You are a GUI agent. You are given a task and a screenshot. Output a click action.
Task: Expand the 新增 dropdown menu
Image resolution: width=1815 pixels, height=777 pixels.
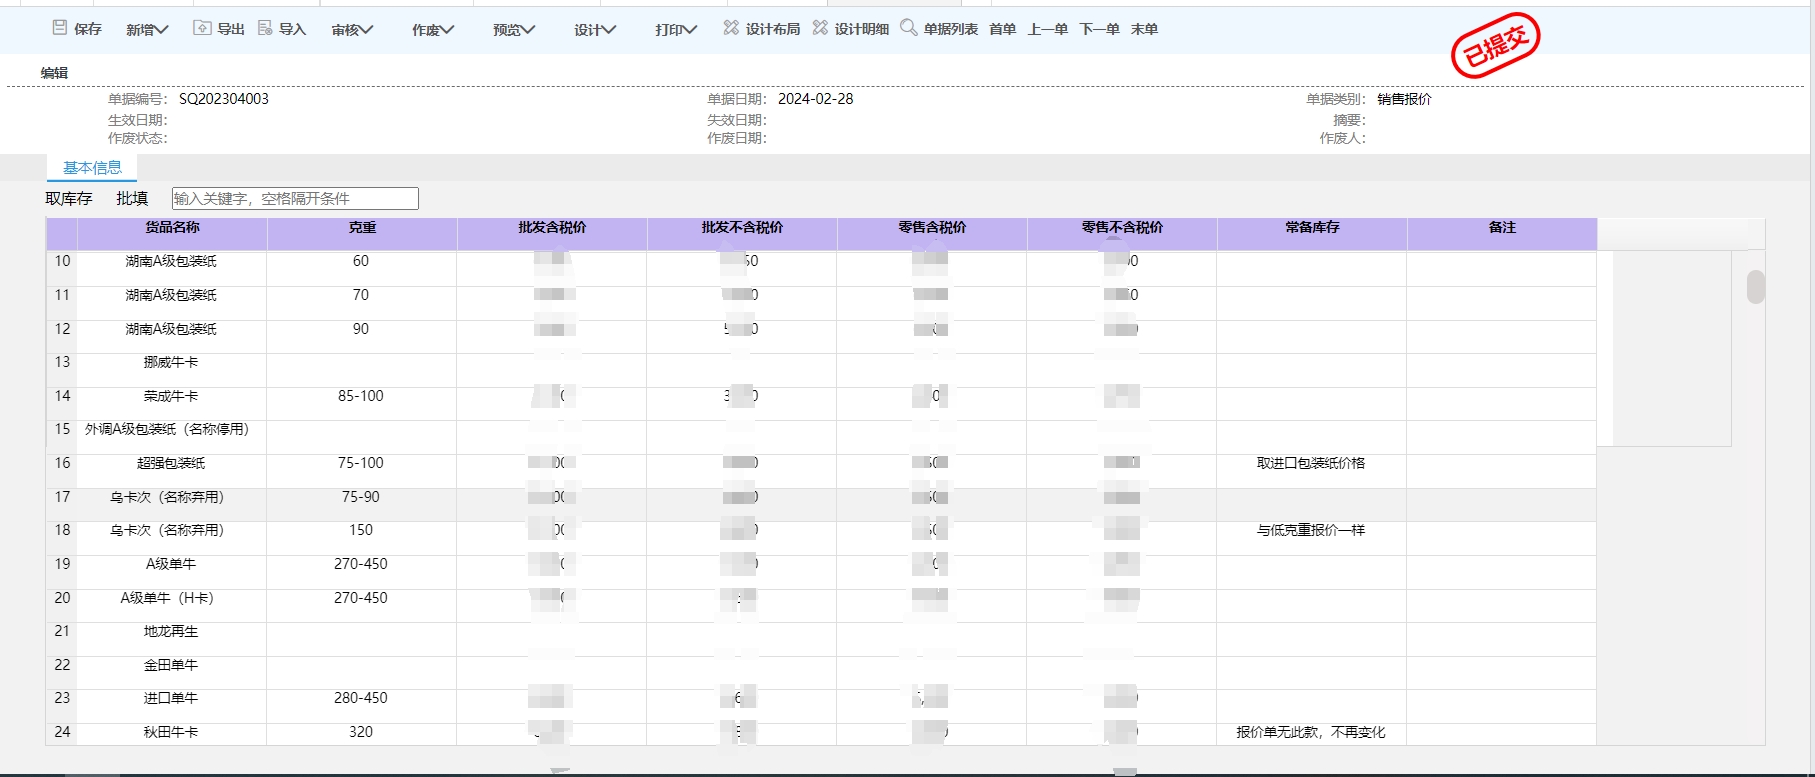147,30
